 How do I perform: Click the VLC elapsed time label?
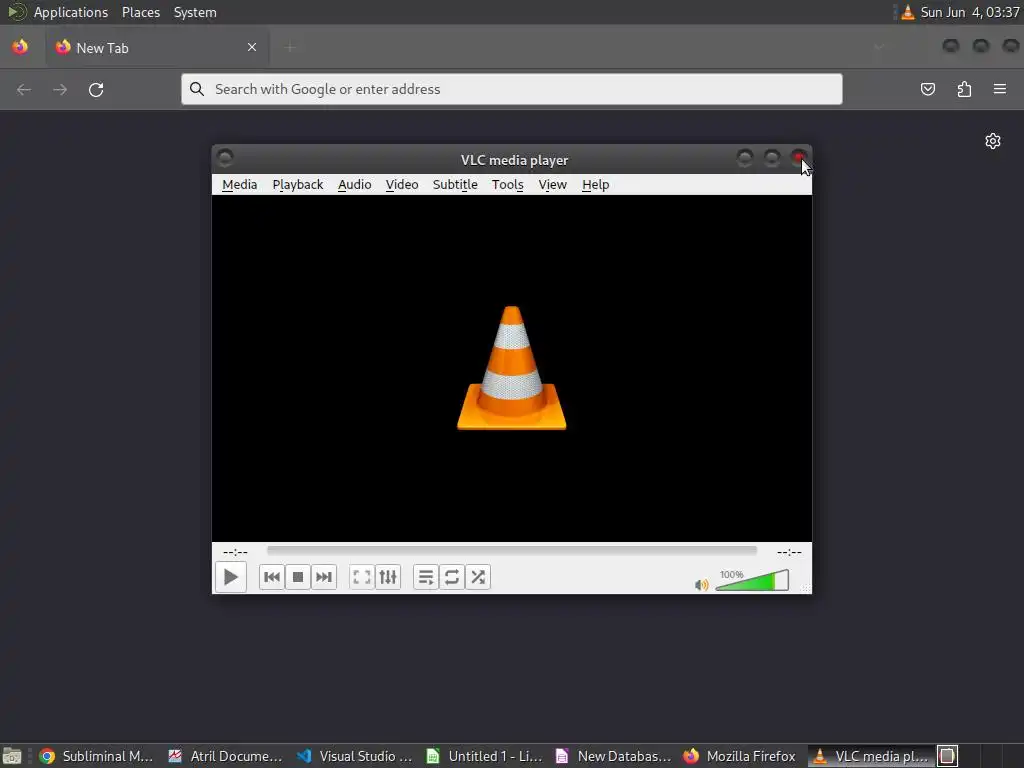235,552
